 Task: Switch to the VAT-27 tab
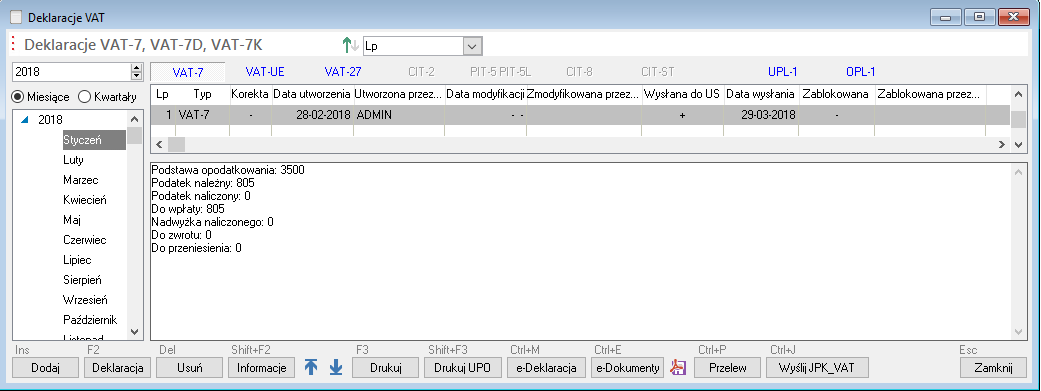pyautogui.click(x=343, y=71)
